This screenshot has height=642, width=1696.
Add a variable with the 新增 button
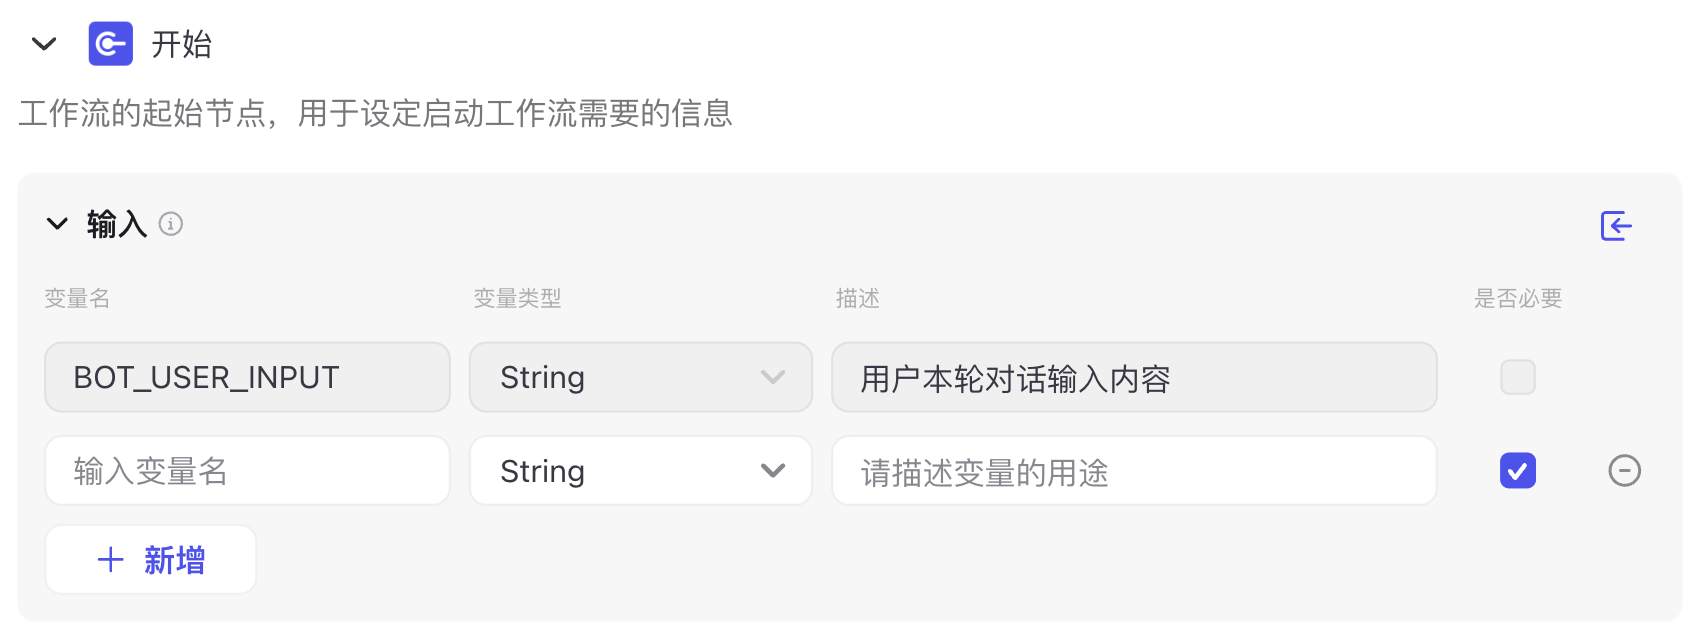point(151,560)
